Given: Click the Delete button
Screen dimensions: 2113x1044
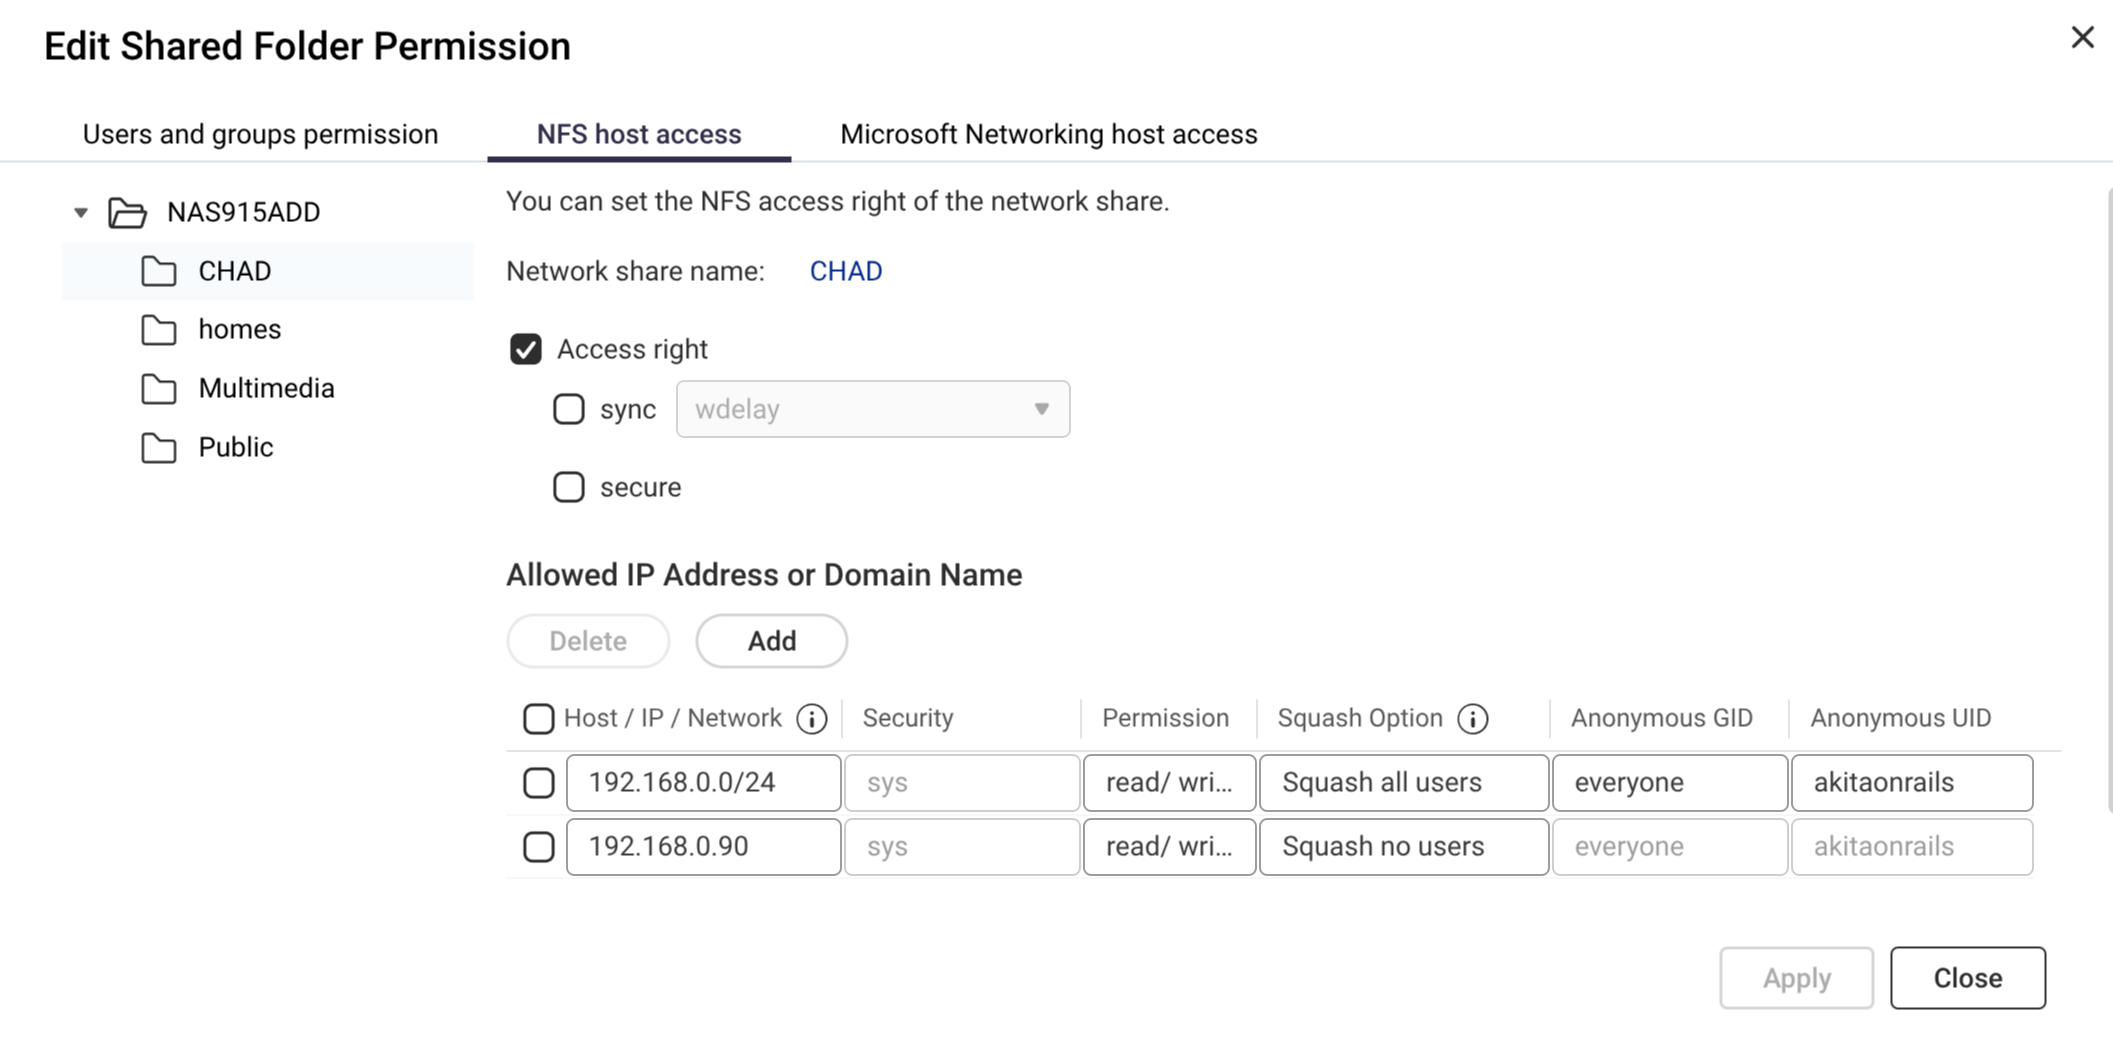Looking at the screenshot, I should coord(588,641).
